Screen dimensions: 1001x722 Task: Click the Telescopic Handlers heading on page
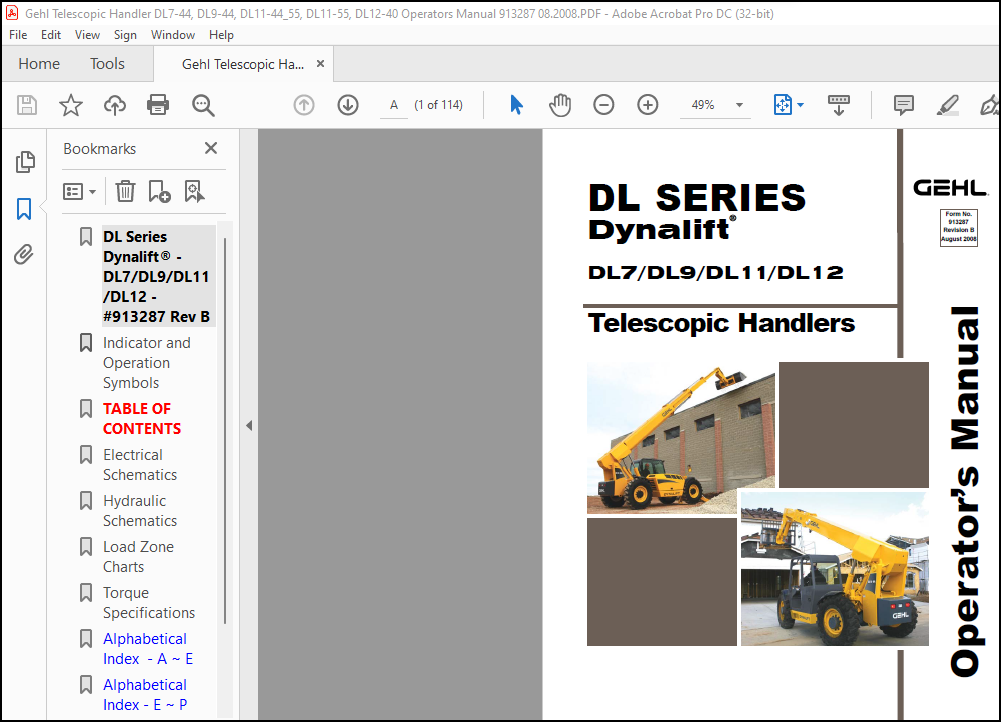pos(721,324)
